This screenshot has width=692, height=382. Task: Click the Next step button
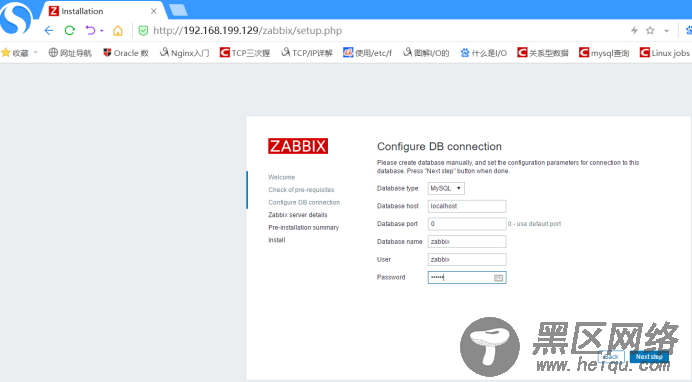coord(649,356)
